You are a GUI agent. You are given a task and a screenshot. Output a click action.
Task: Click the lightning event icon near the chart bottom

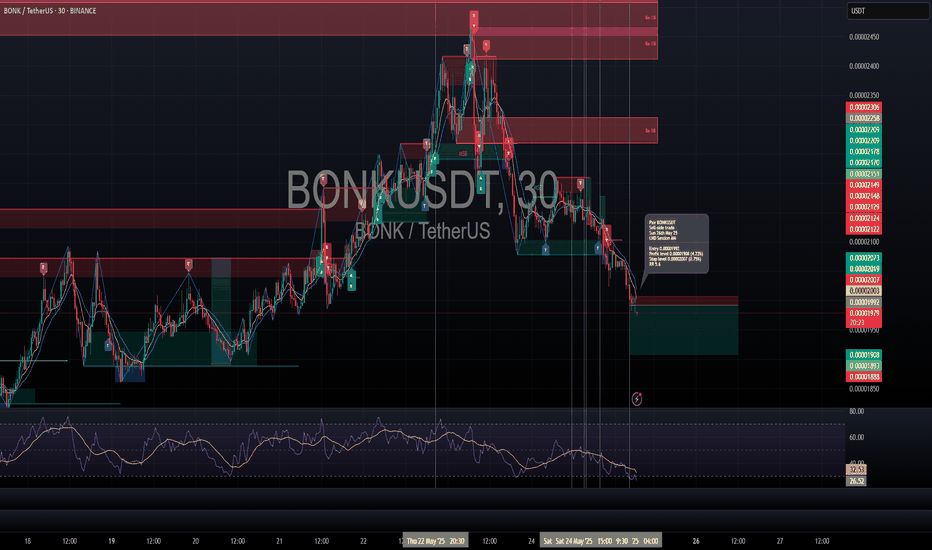coord(637,398)
